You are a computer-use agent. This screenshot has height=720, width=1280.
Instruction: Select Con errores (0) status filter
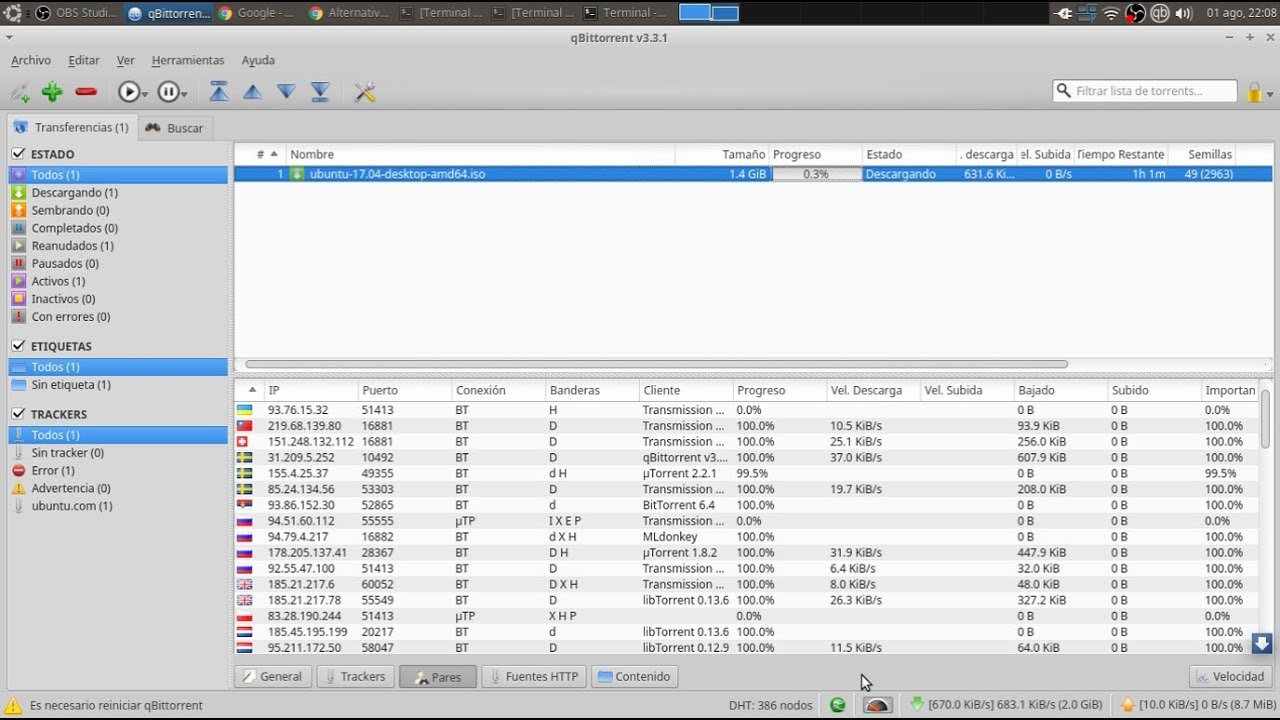pyautogui.click(x=118, y=316)
